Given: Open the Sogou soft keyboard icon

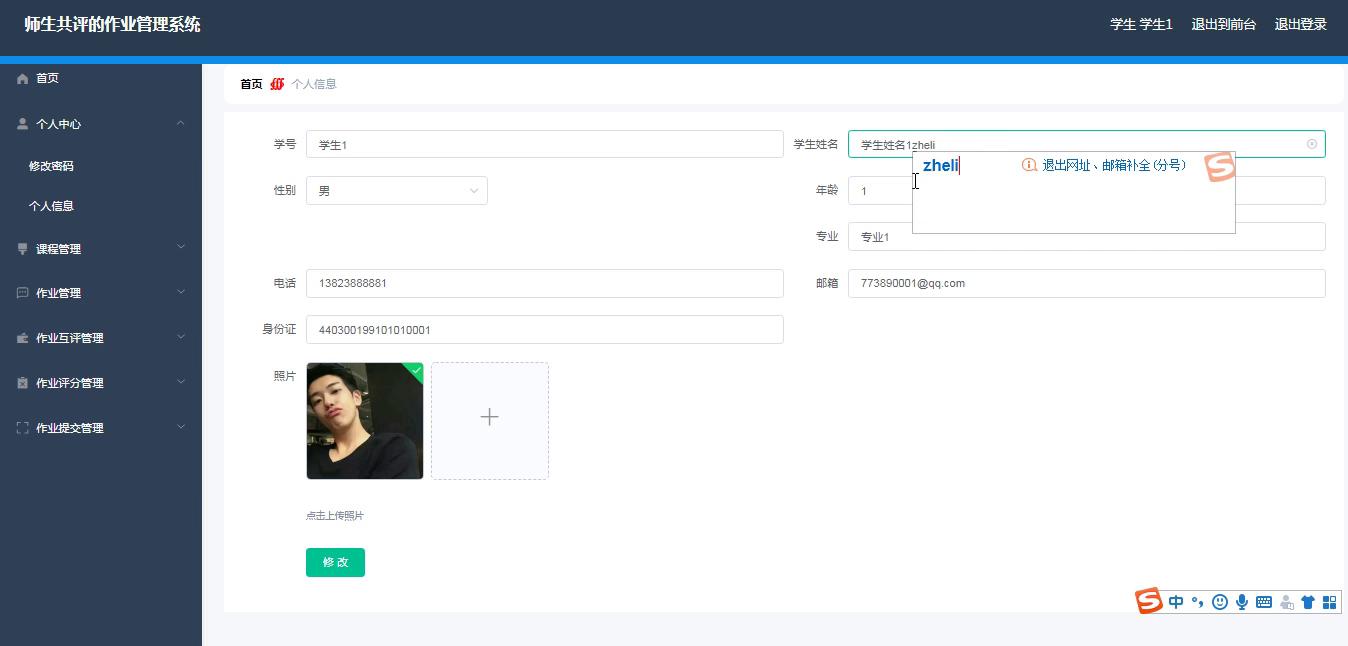Looking at the screenshot, I should tap(1263, 602).
